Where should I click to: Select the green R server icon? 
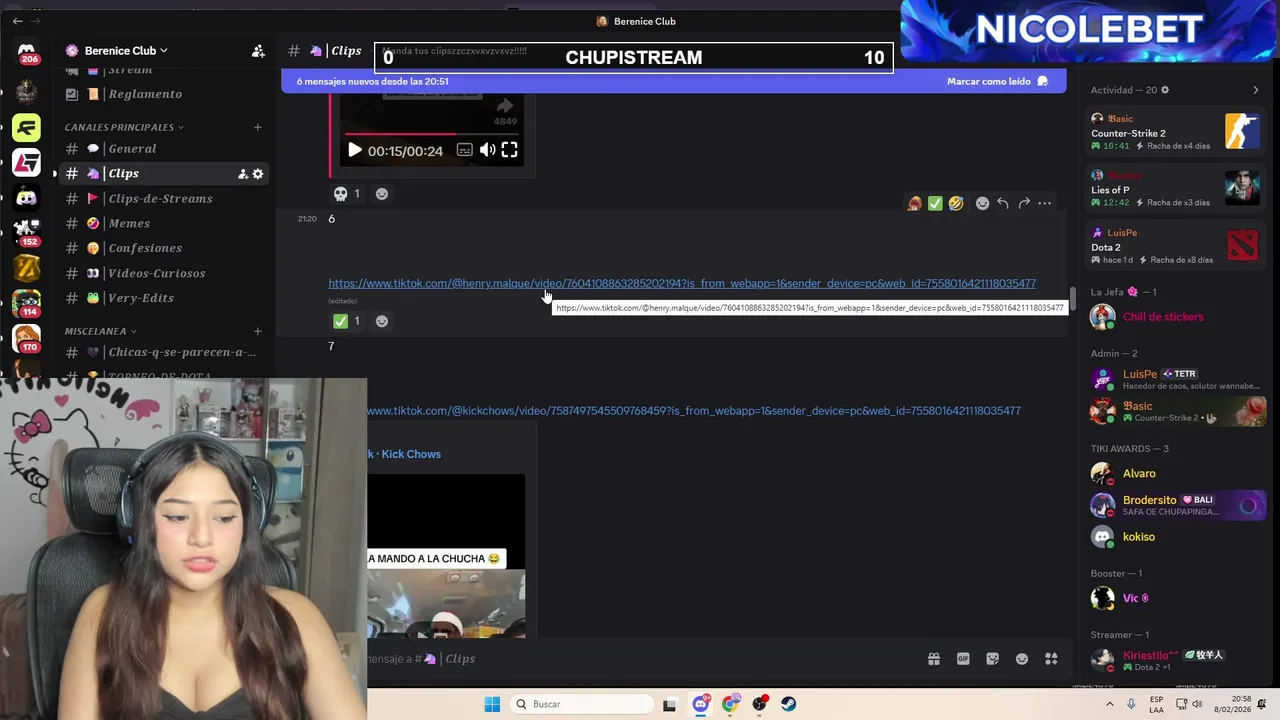point(26,128)
